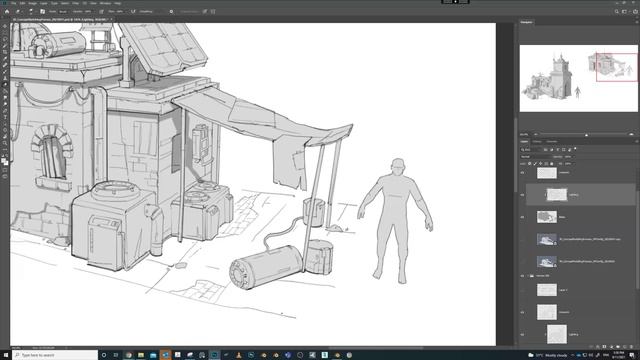Screen dimensions: 640x360
Task: Expand the layer group folder
Action: [528, 276]
